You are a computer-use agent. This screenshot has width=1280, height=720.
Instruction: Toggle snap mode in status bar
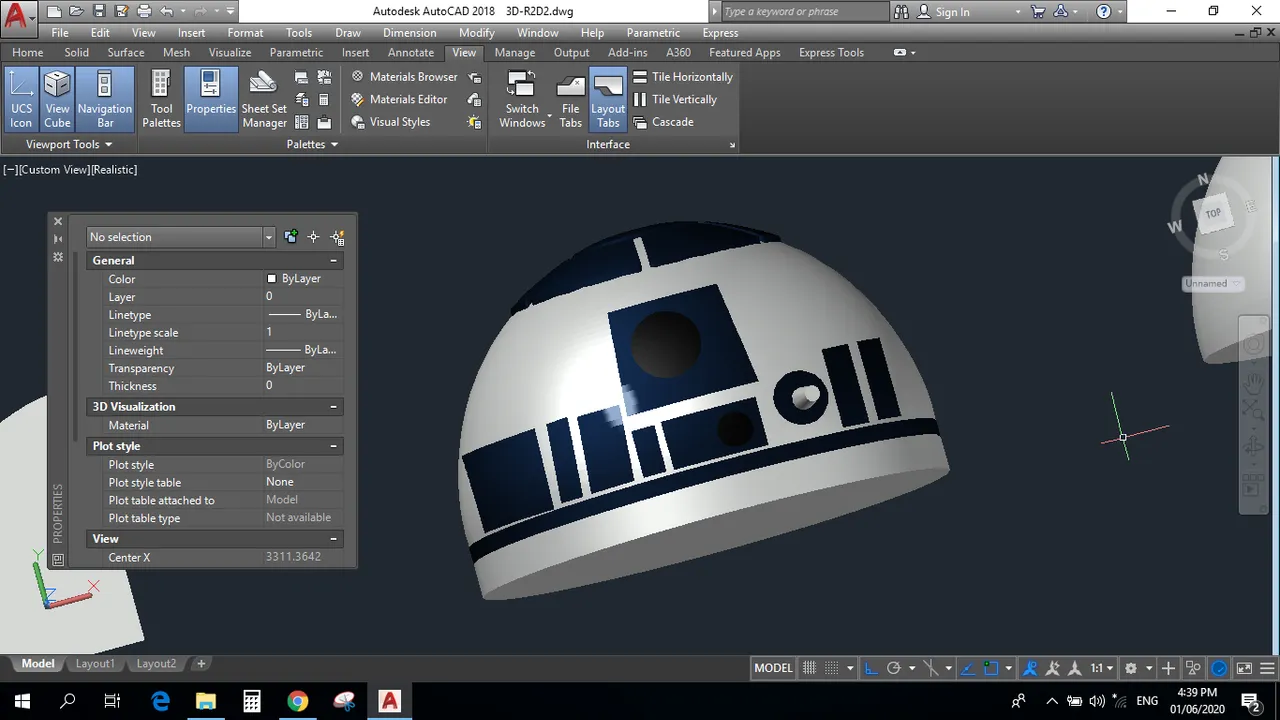tap(830, 668)
